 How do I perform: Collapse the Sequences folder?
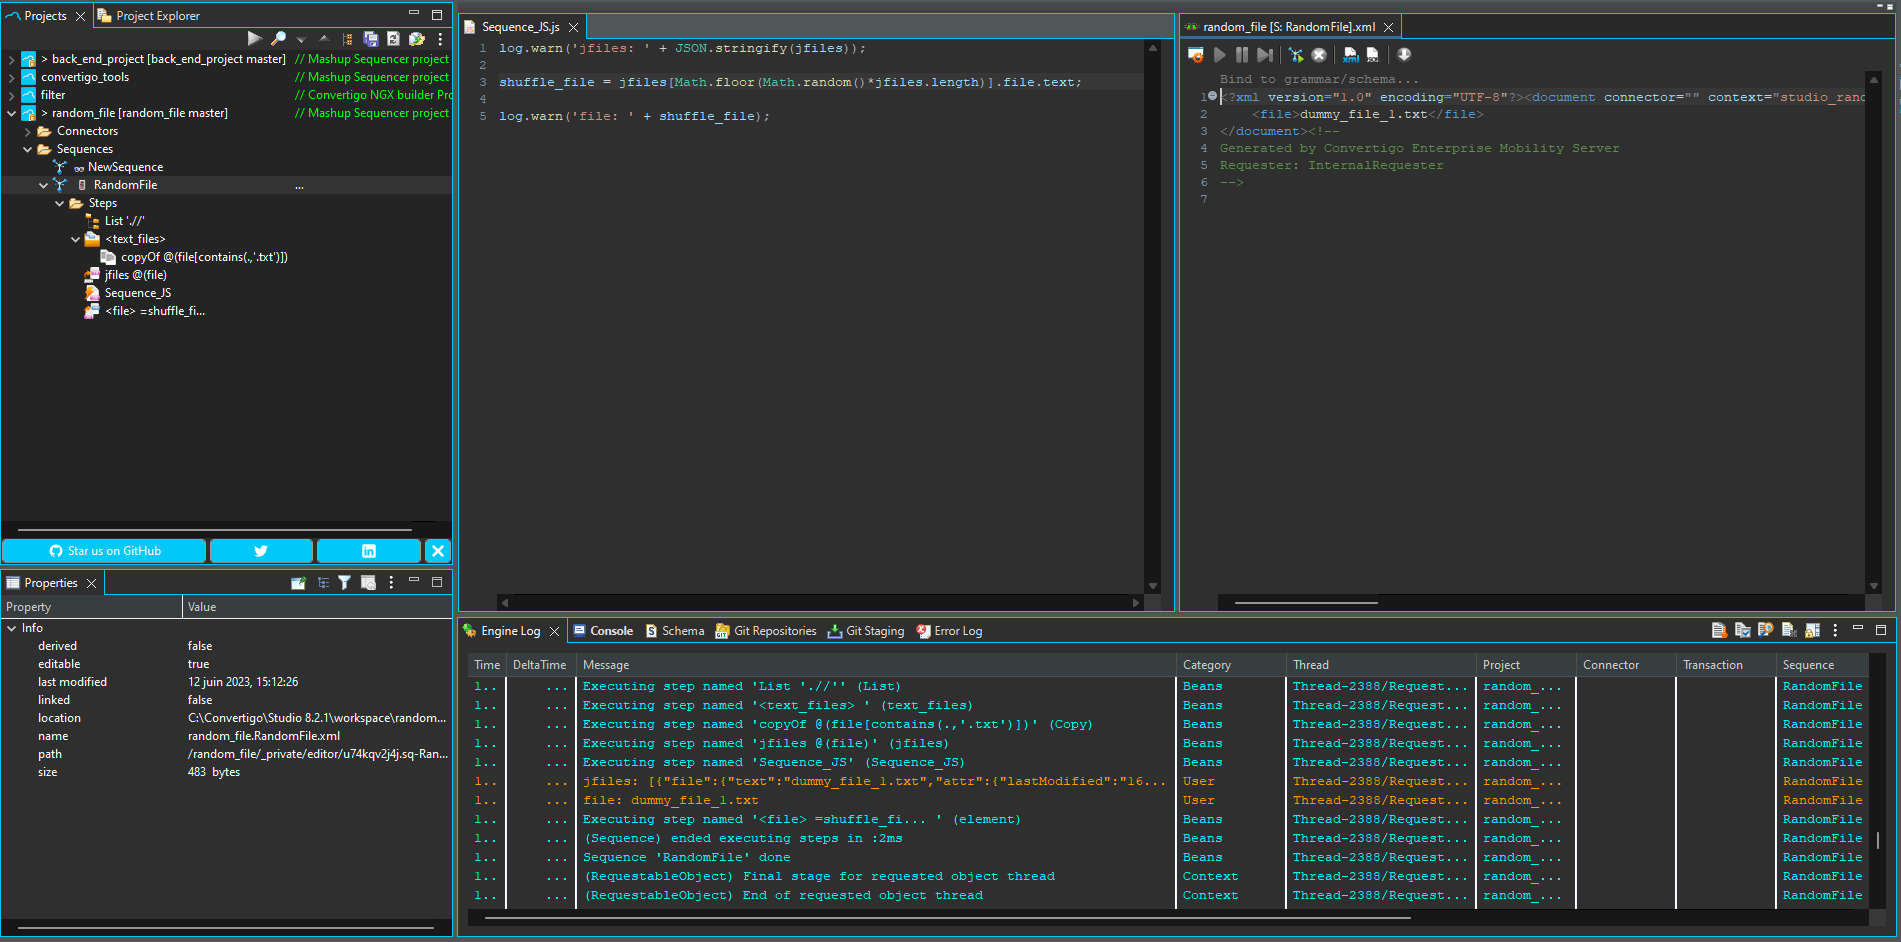point(27,149)
